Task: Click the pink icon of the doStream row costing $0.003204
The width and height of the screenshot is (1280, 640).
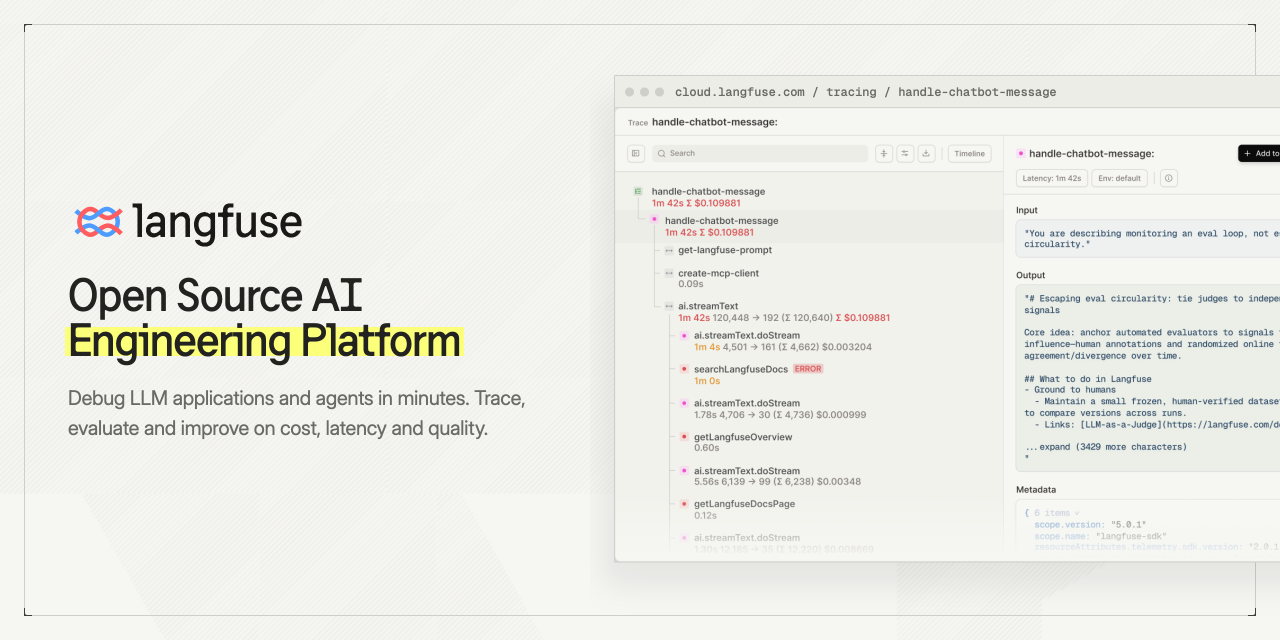Action: click(x=684, y=336)
